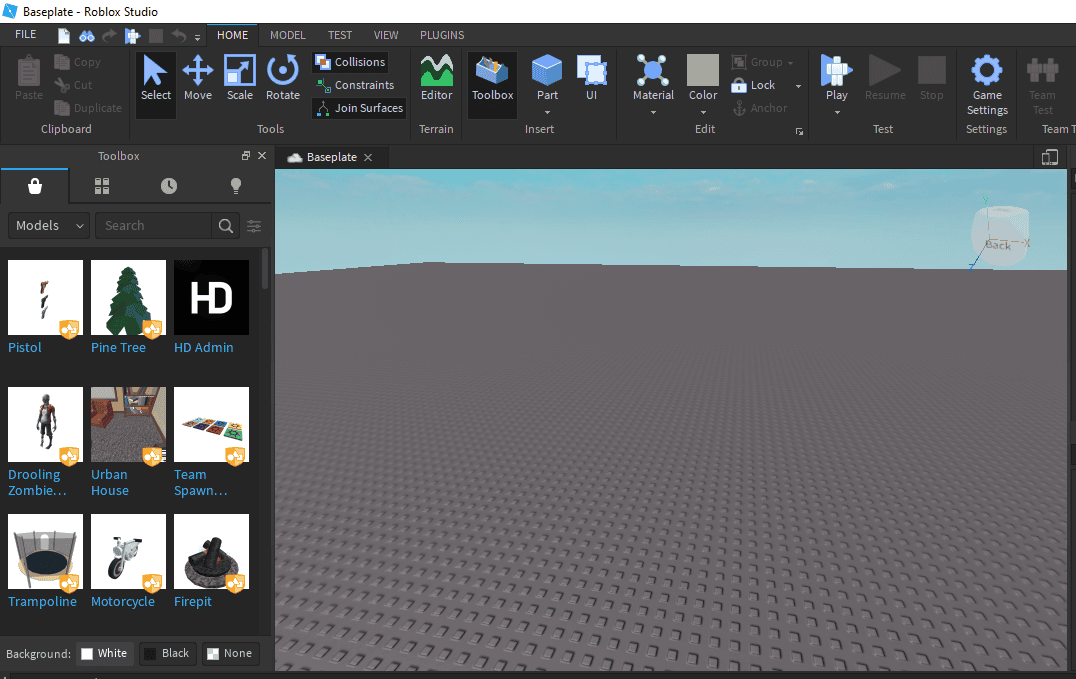Click the Toolbox icon in the ribbon
This screenshot has width=1076, height=679.
tap(492, 80)
